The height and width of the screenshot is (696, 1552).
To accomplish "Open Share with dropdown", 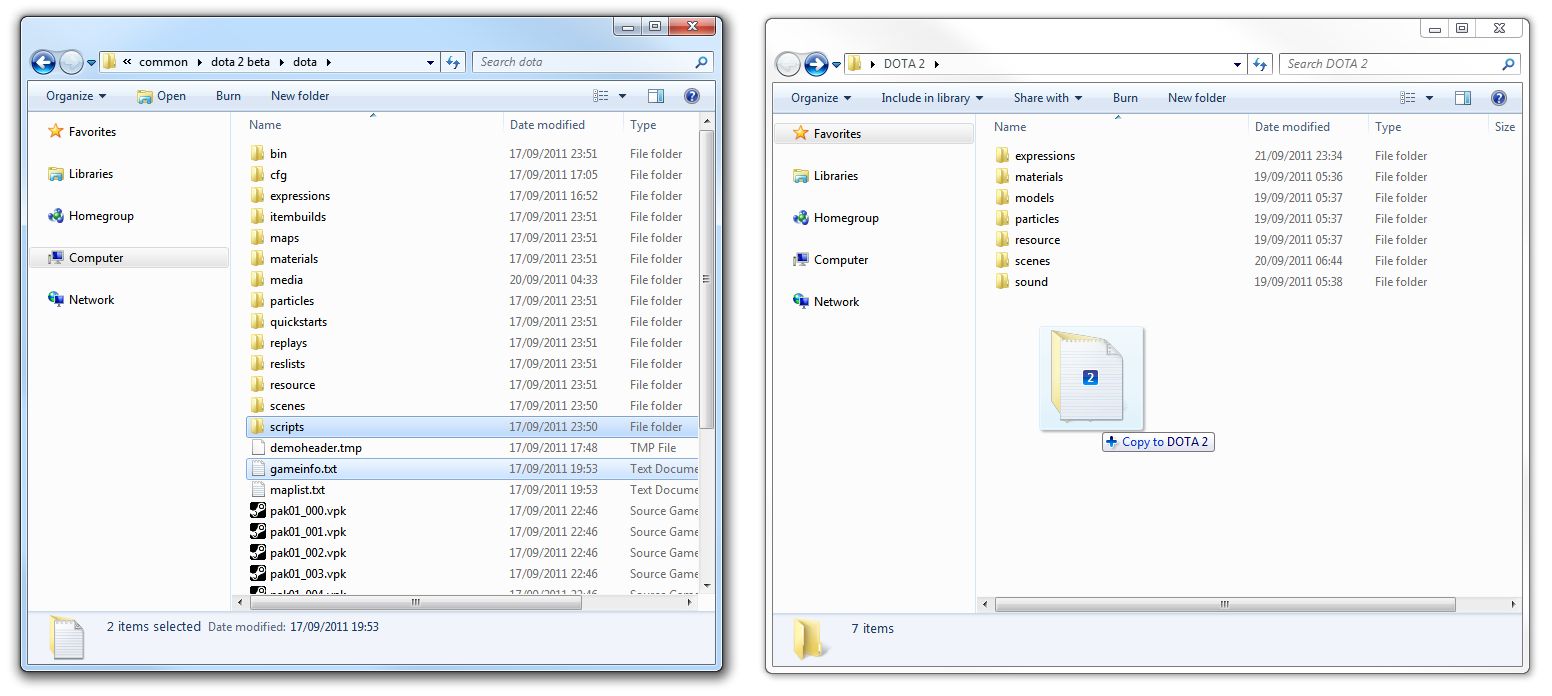I will click(1047, 98).
